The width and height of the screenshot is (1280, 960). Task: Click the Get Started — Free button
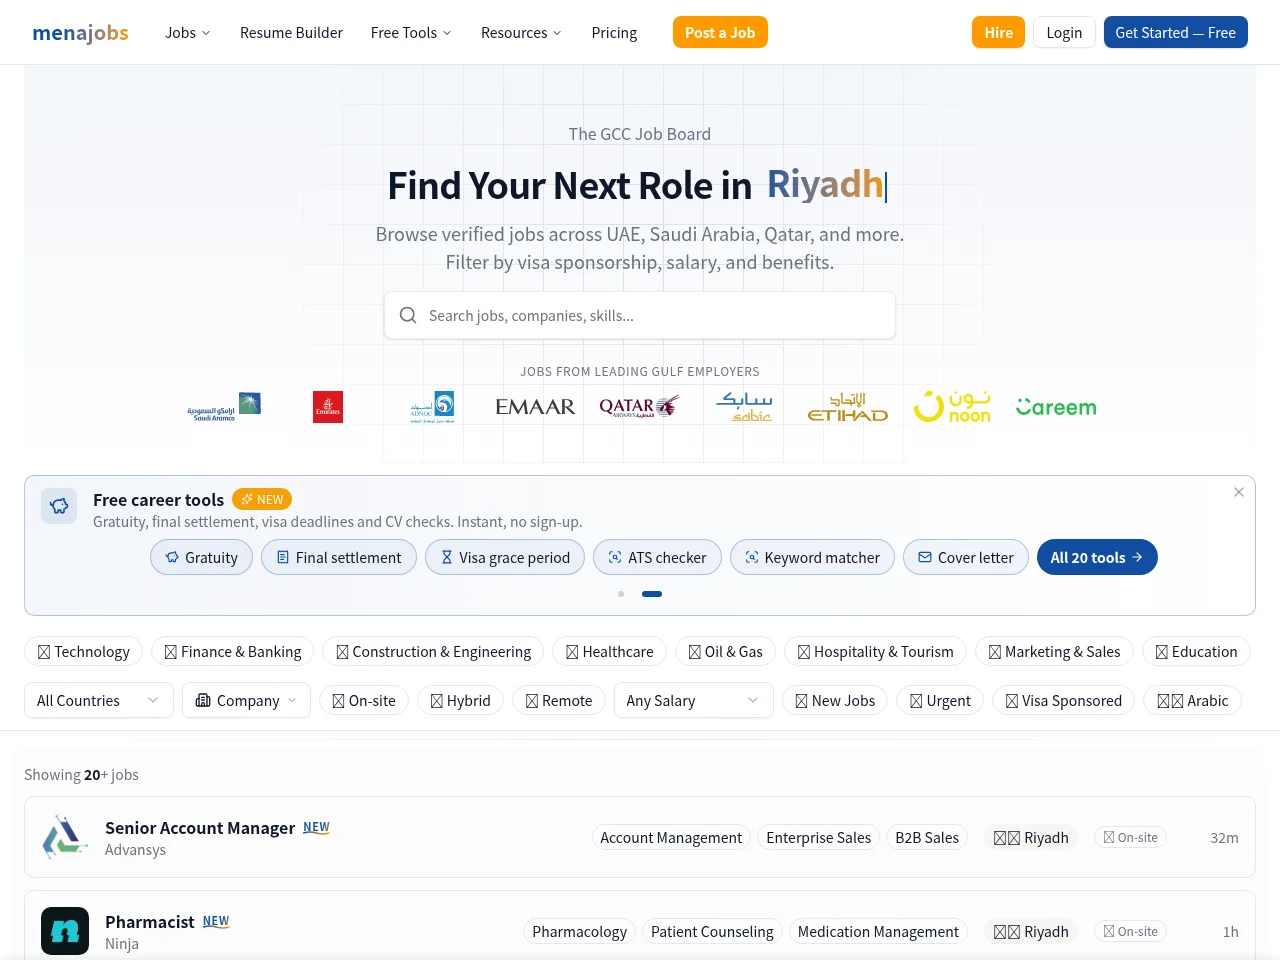pyautogui.click(x=1176, y=33)
